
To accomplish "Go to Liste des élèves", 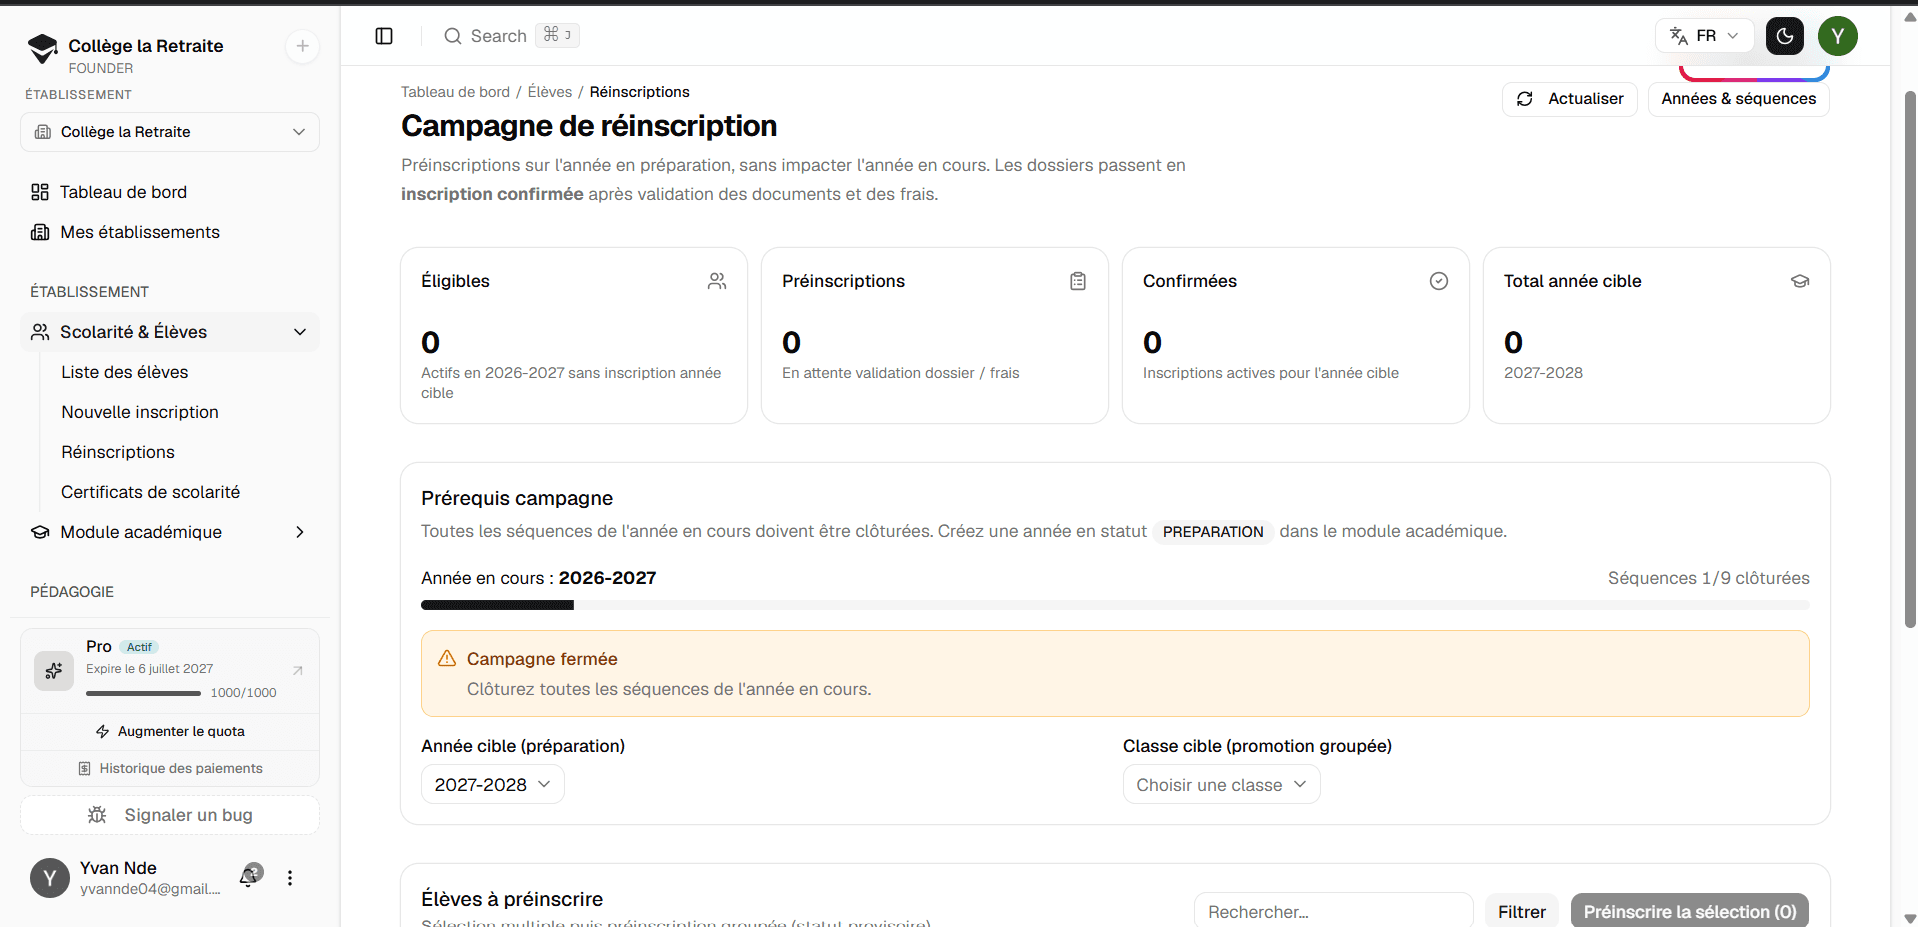I will point(125,372).
